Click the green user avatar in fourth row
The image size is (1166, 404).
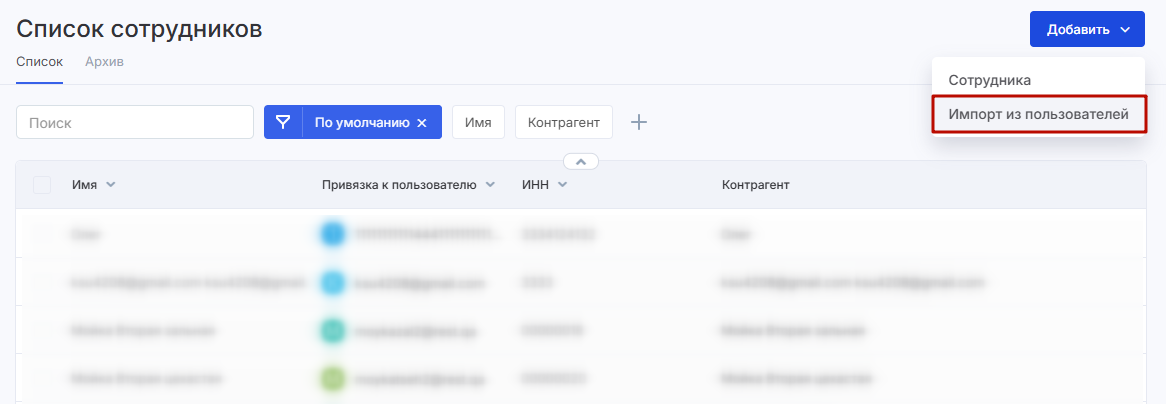pos(332,379)
